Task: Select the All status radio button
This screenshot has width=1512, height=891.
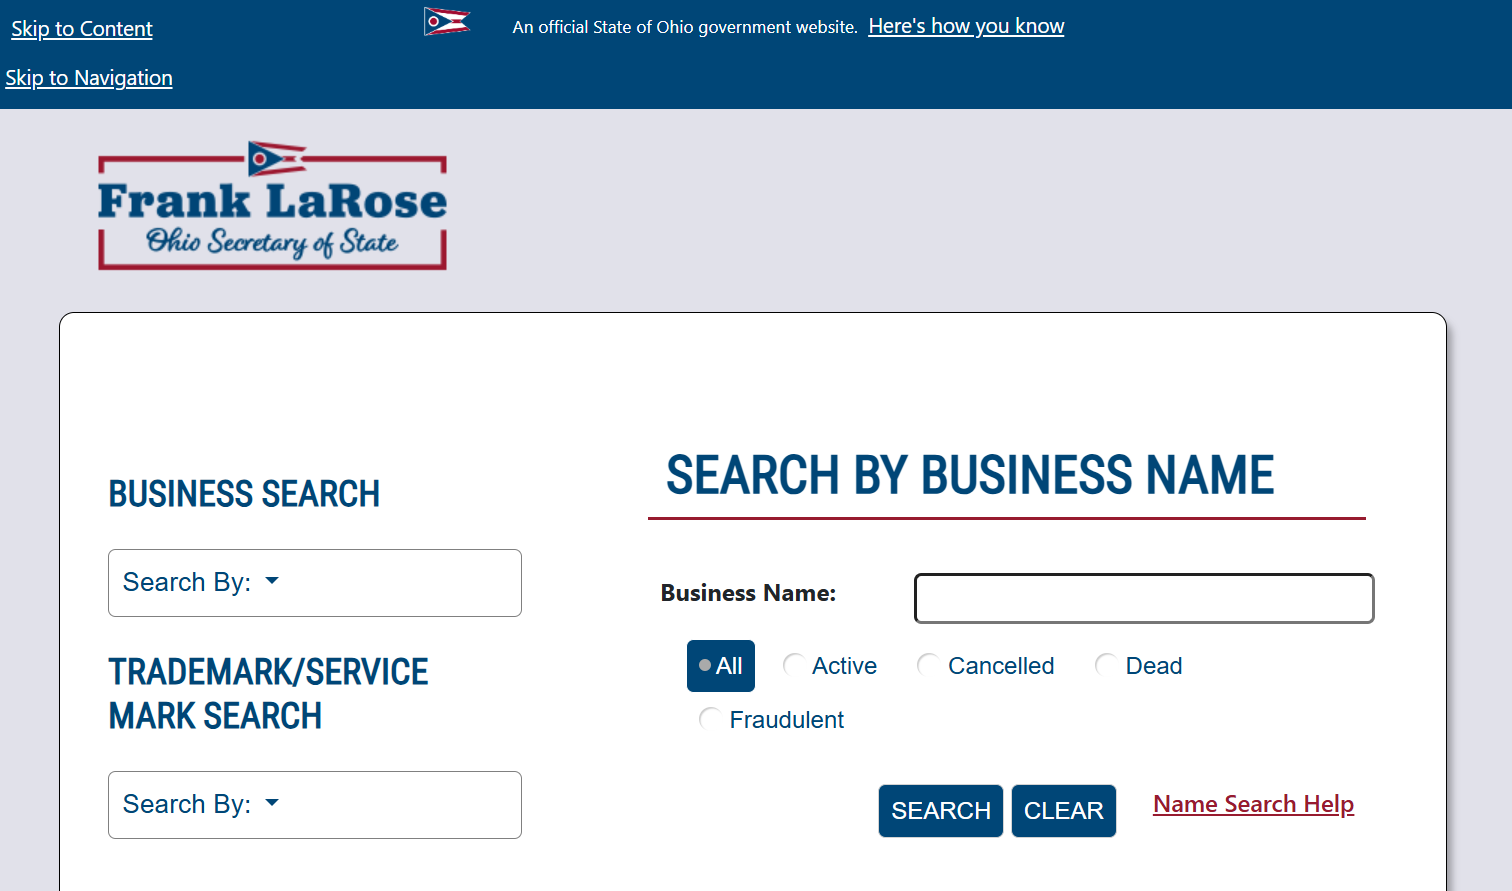Action: click(x=720, y=665)
